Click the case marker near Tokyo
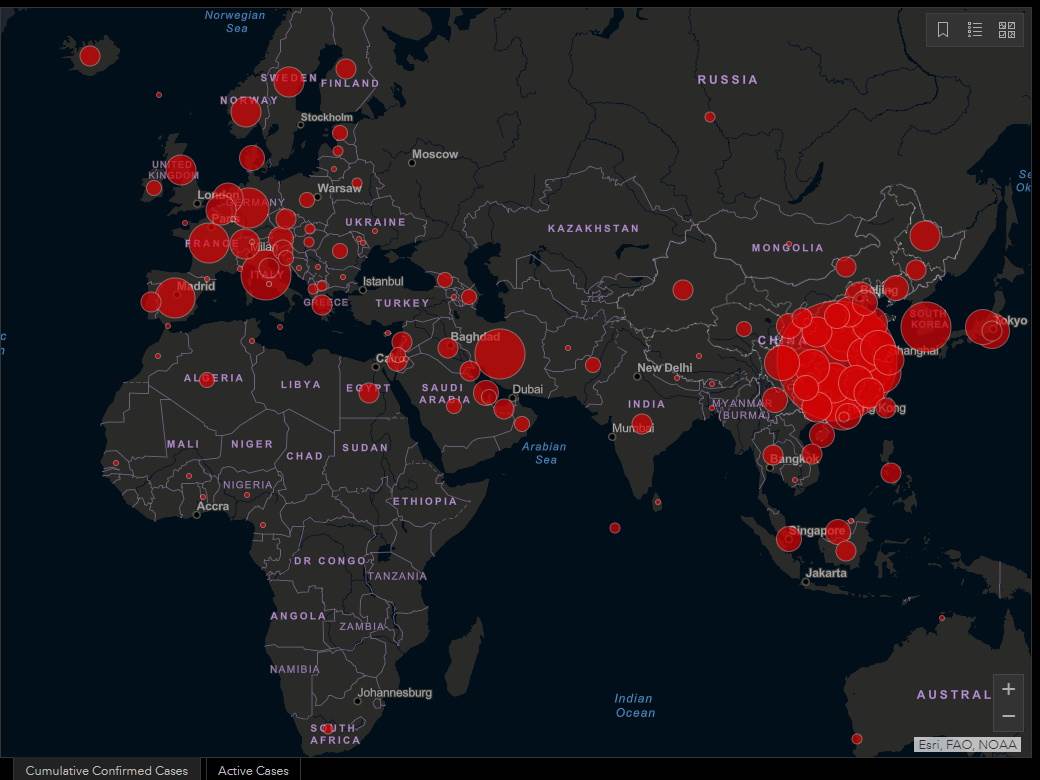 point(989,327)
